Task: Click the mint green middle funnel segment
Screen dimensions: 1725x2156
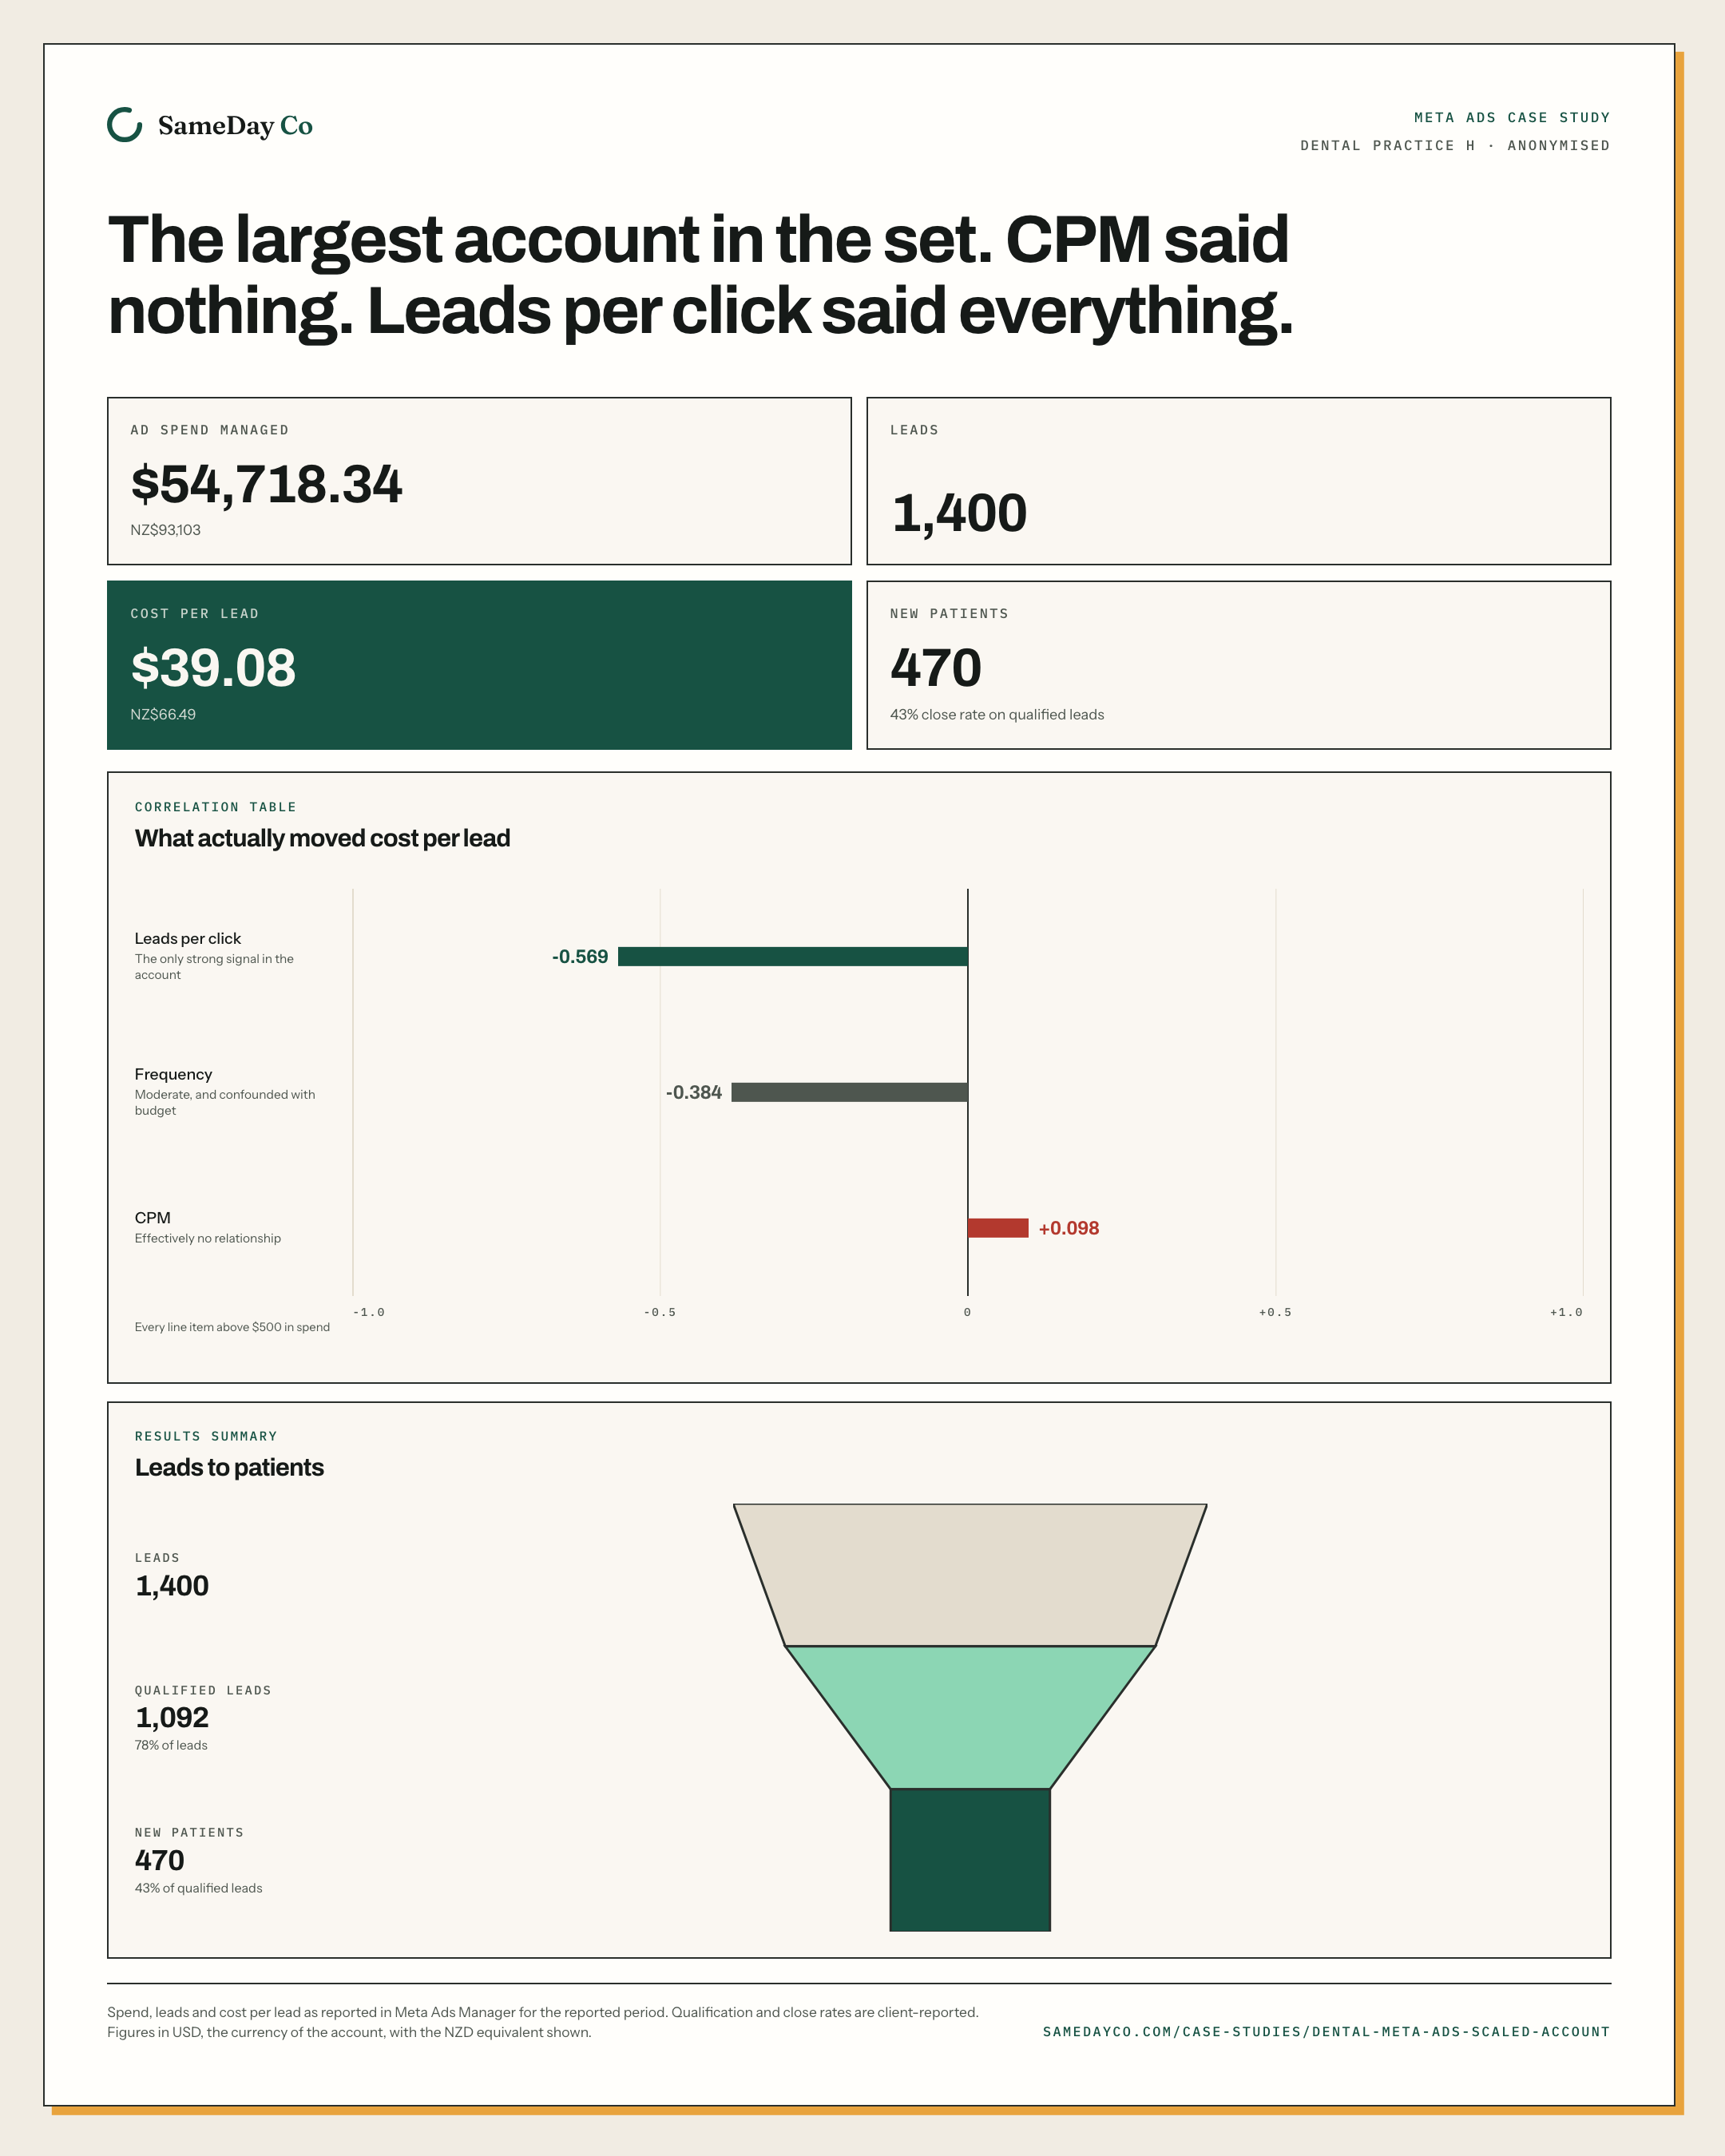Action: point(970,1717)
